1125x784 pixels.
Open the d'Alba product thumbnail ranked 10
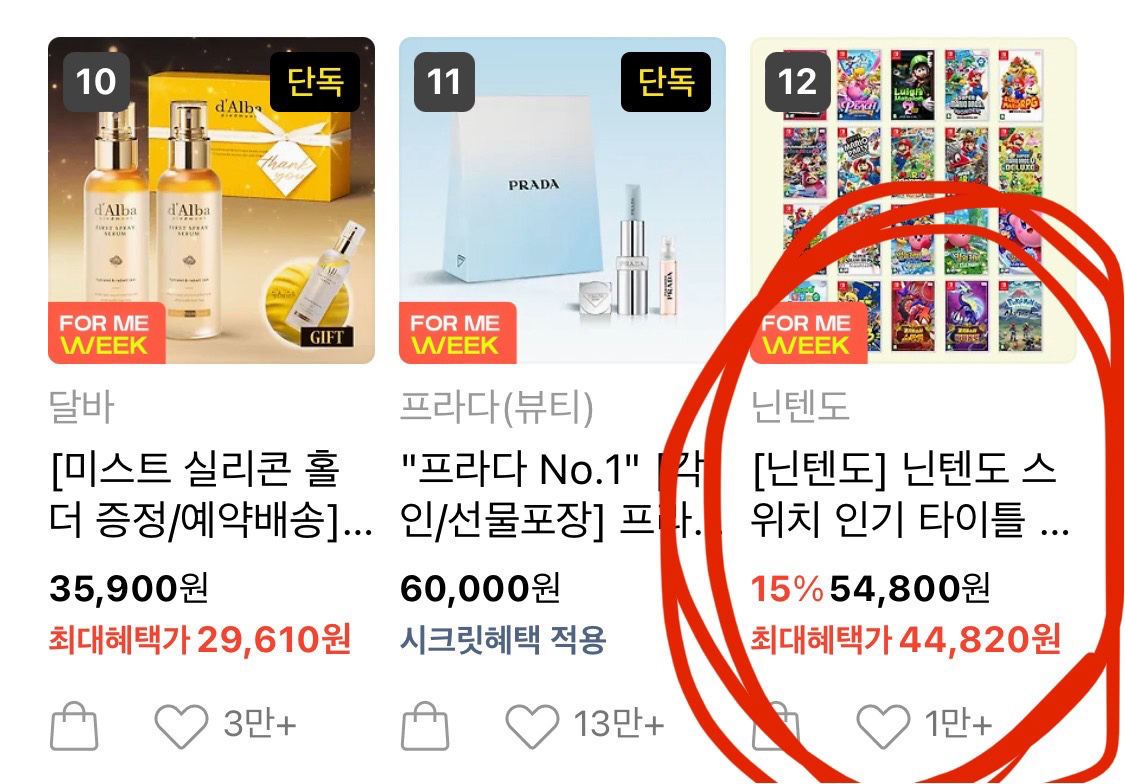[212, 200]
